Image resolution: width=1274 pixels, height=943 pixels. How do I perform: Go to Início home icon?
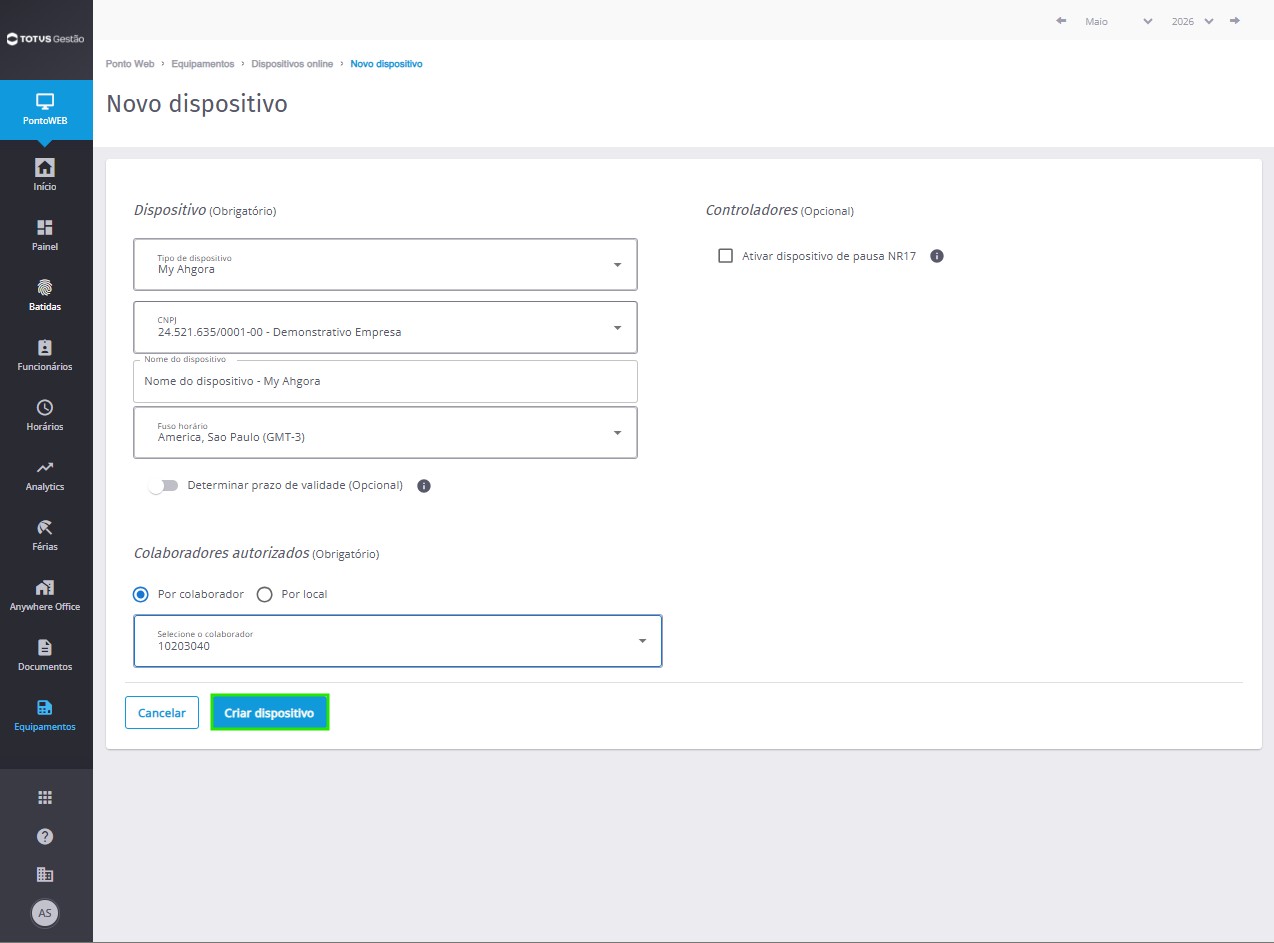(44, 167)
